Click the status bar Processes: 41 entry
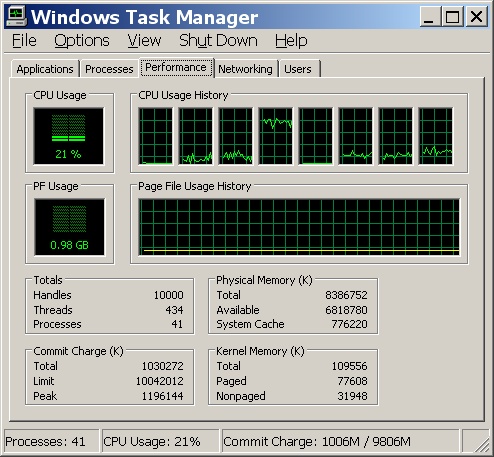The height and width of the screenshot is (457, 494). click(51, 442)
